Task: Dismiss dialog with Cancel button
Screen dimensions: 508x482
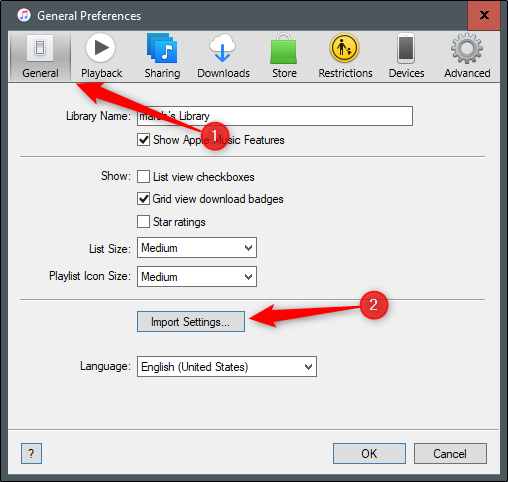Action: click(450, 454)
